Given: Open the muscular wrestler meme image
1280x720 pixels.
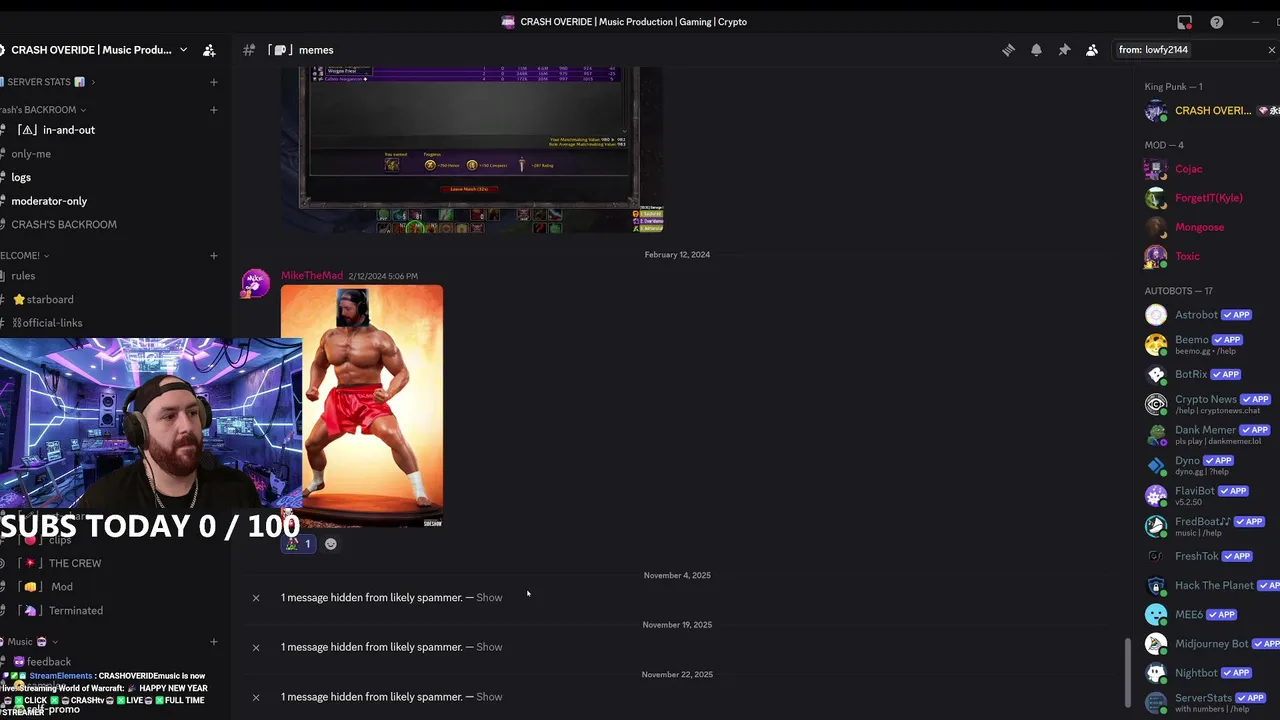Looking at the screenshot, I should point(362,406).
